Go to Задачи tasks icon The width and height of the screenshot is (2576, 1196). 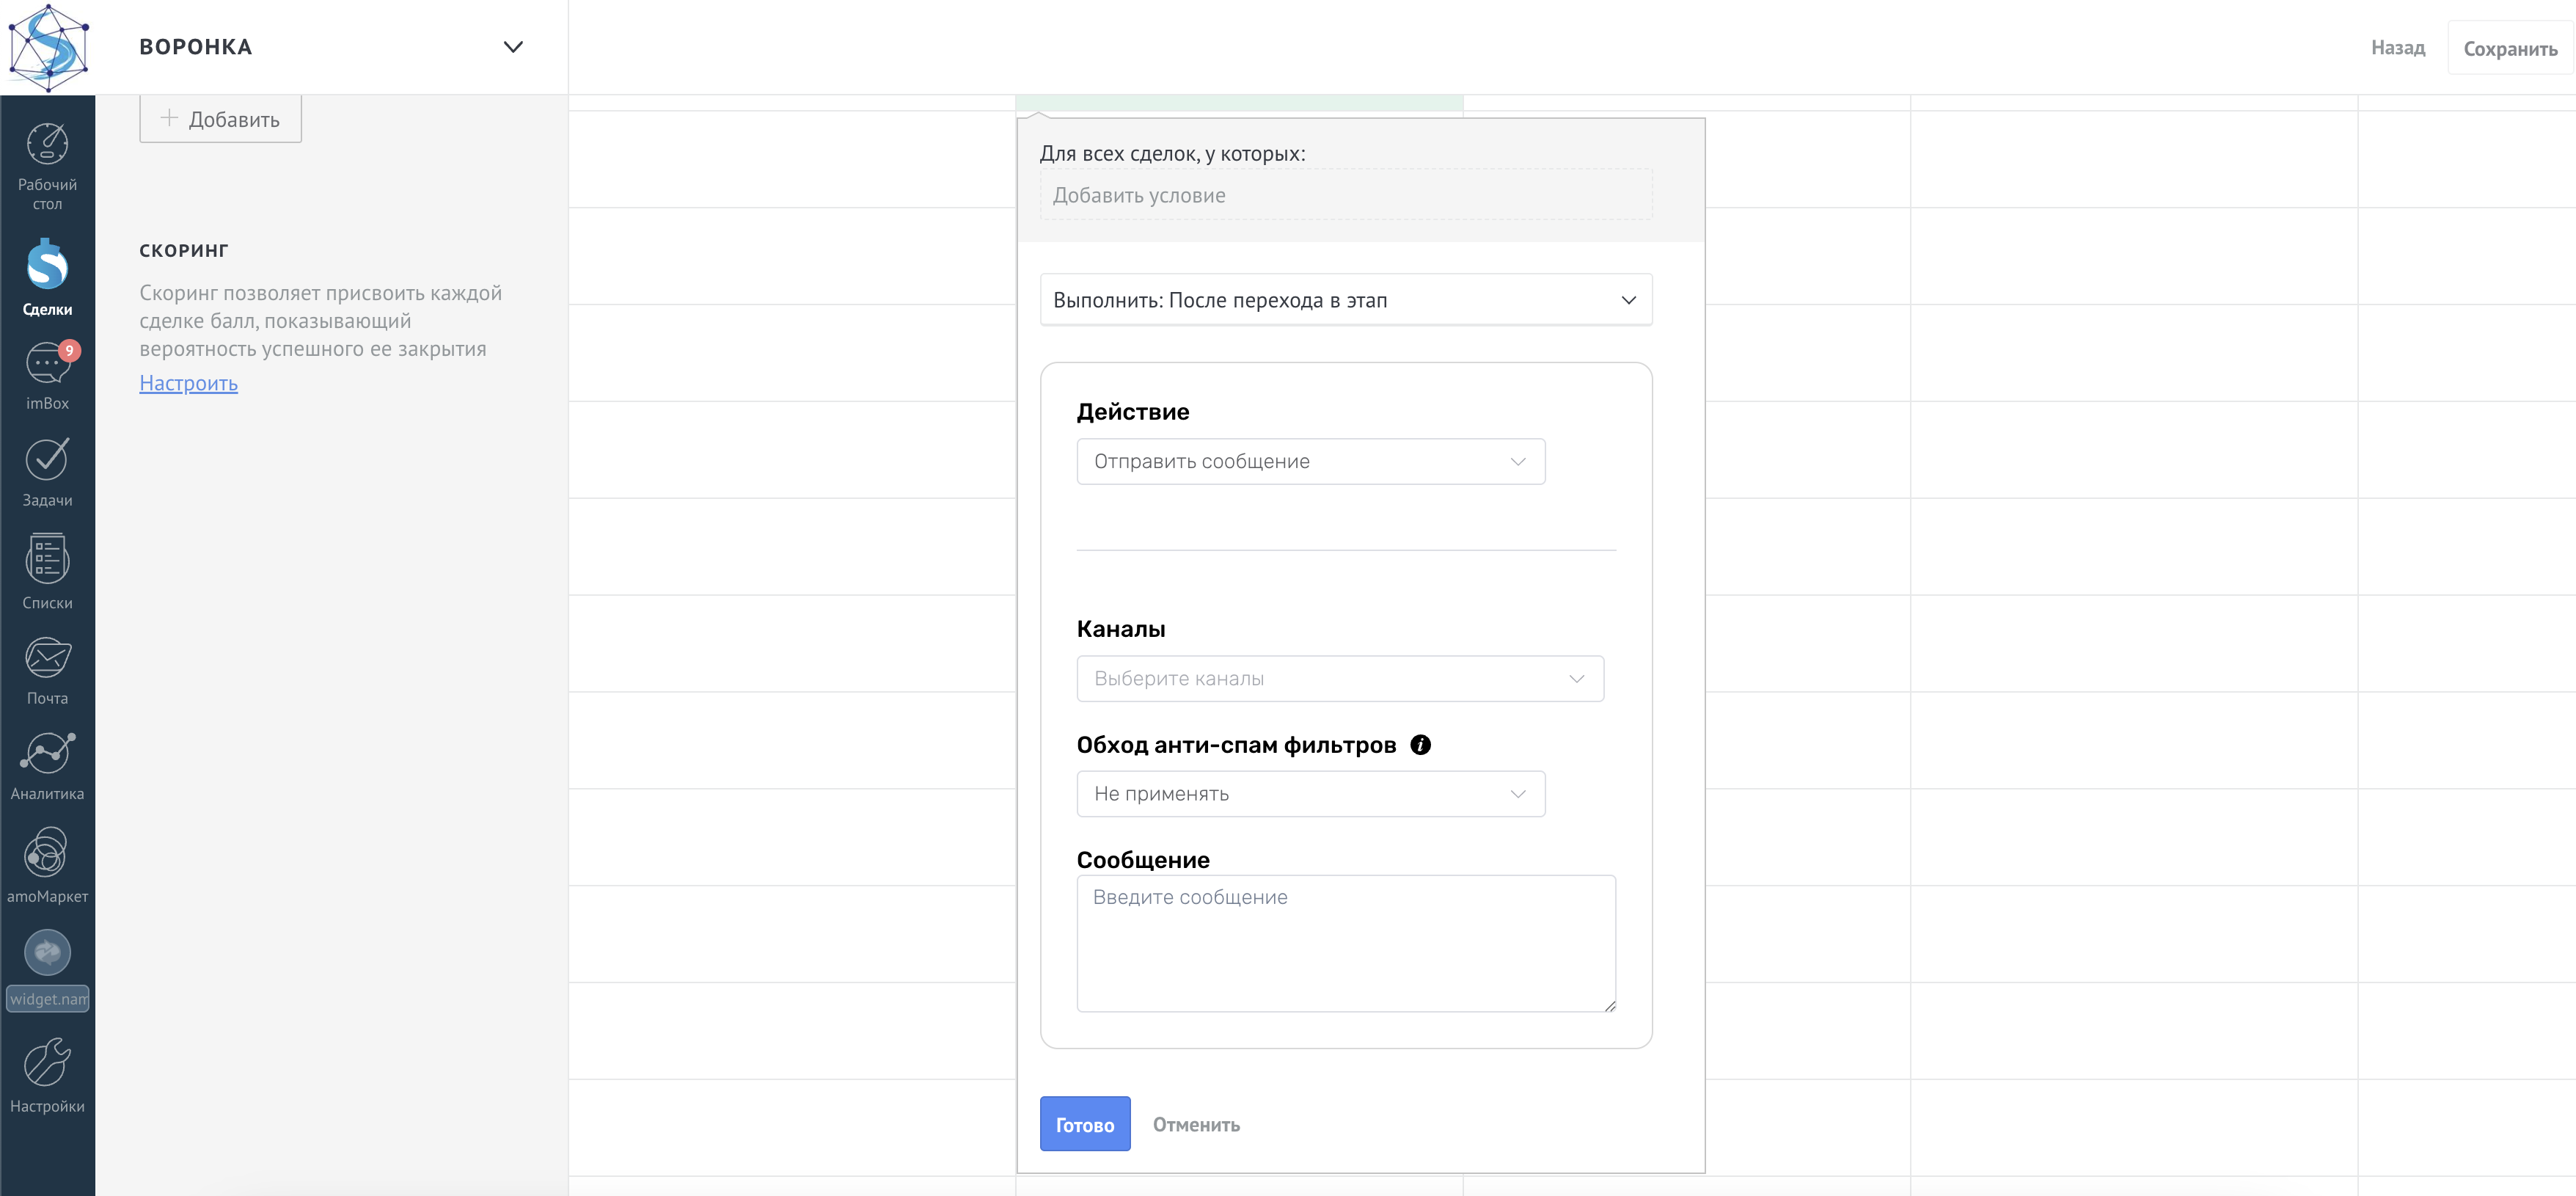click(x=47, y=460)
